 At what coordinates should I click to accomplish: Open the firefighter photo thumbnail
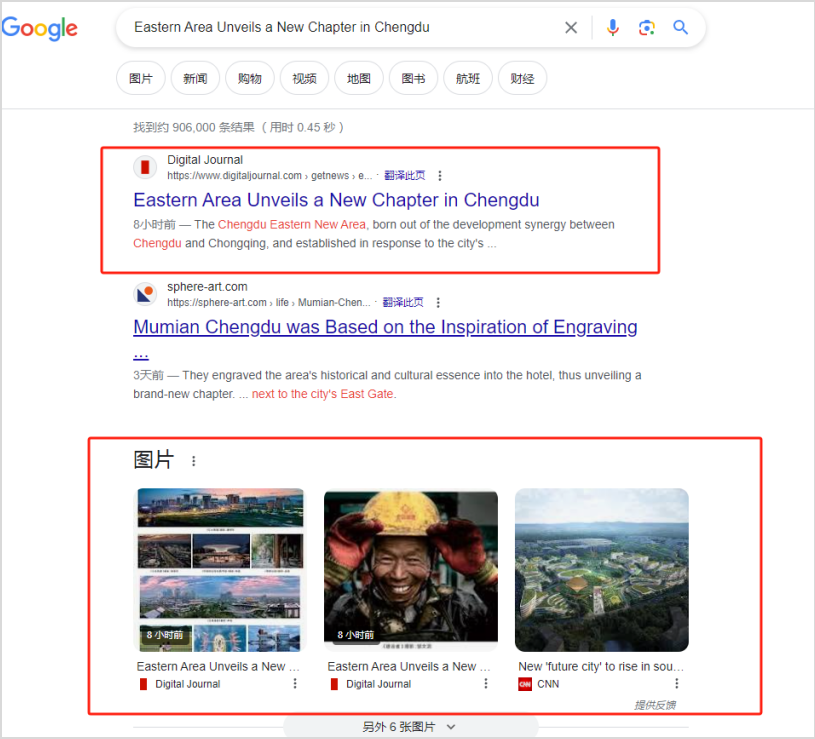(410, 568)
